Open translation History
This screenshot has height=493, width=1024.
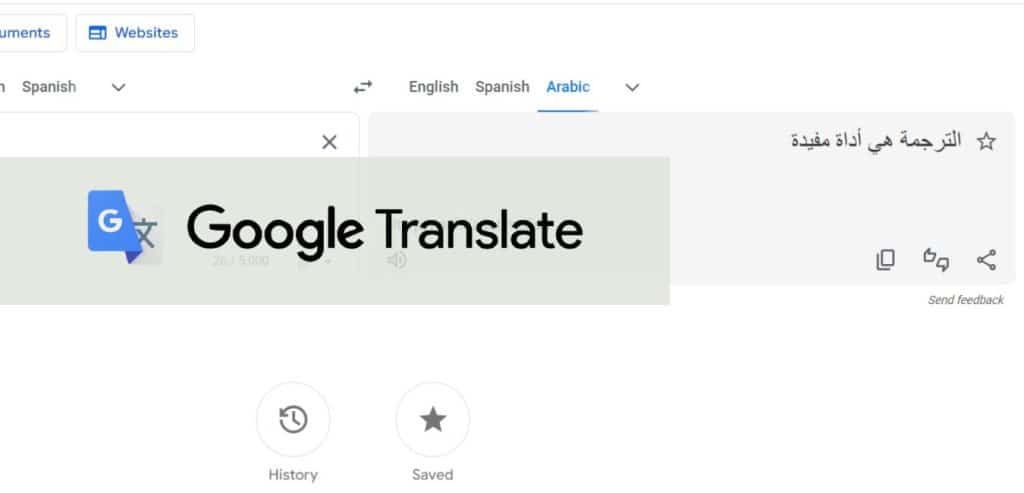pos(293,419)
